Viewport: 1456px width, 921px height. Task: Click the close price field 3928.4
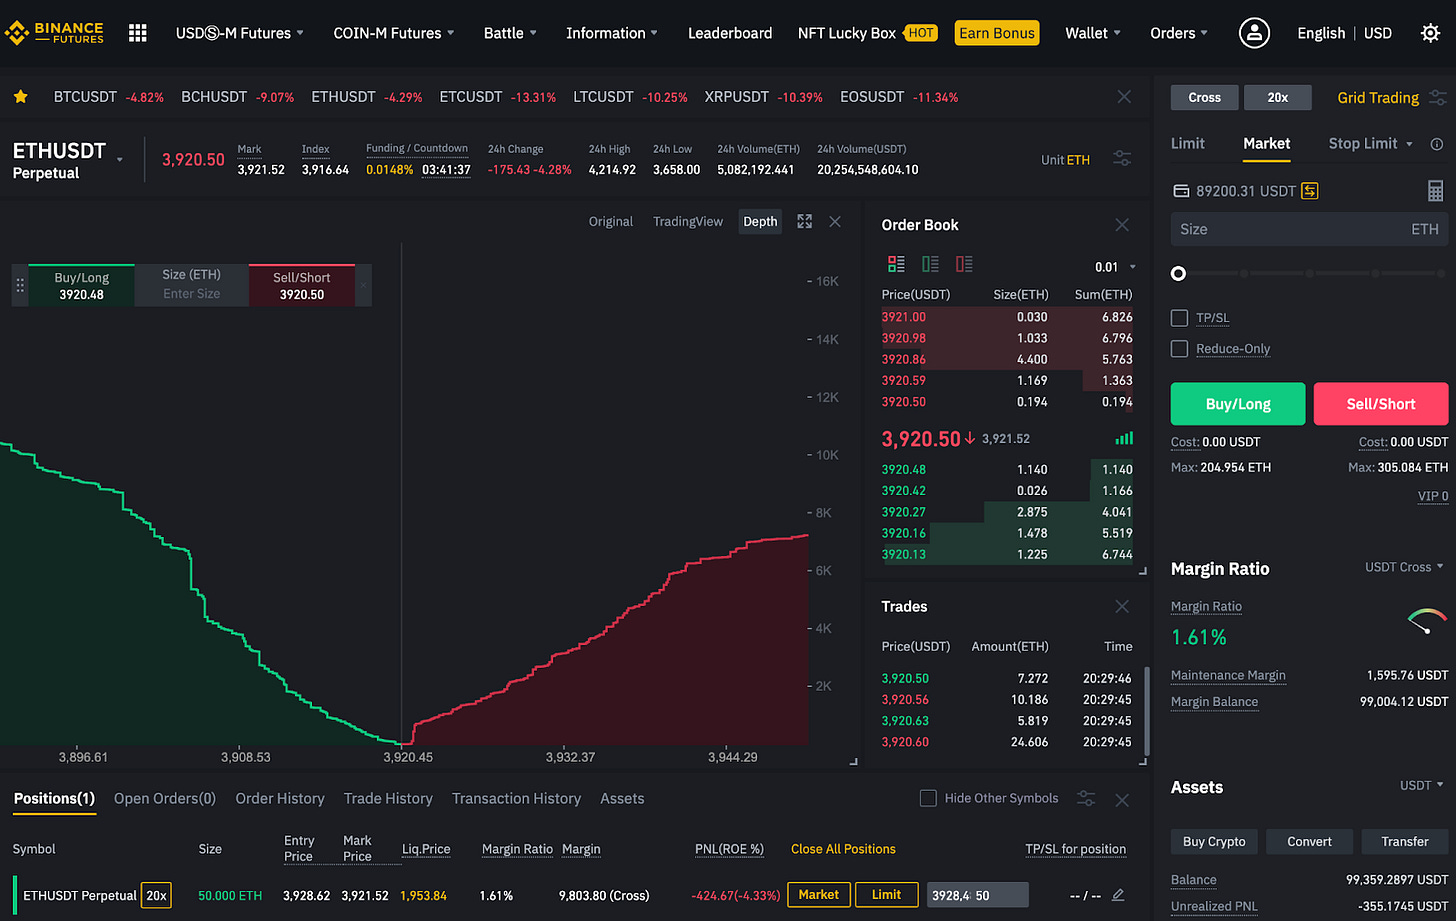pos(977,895)
